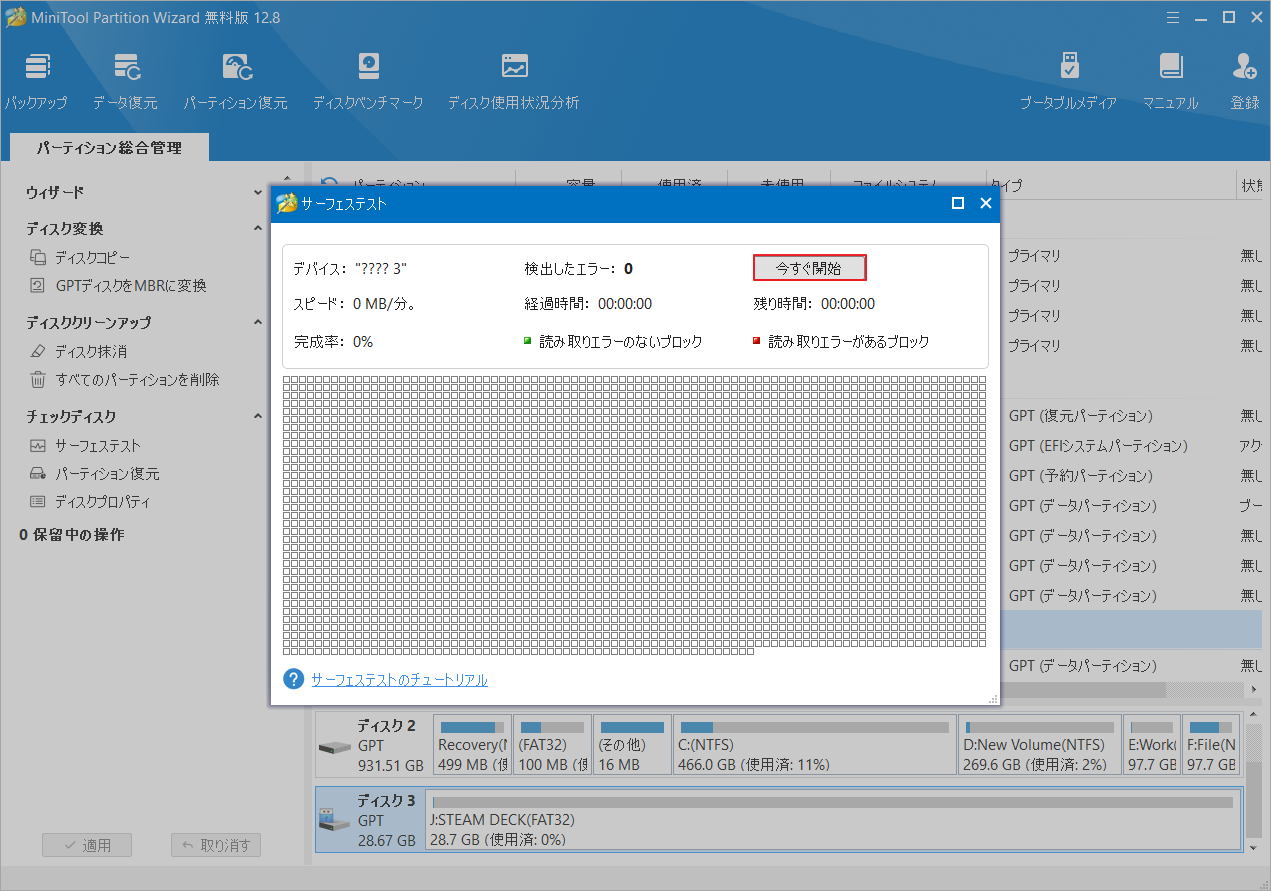Image resolution: width=1271 pixels, height=891 pixels.
Task: Collapse the ディスク変換 section
Action: coord(258,228)
